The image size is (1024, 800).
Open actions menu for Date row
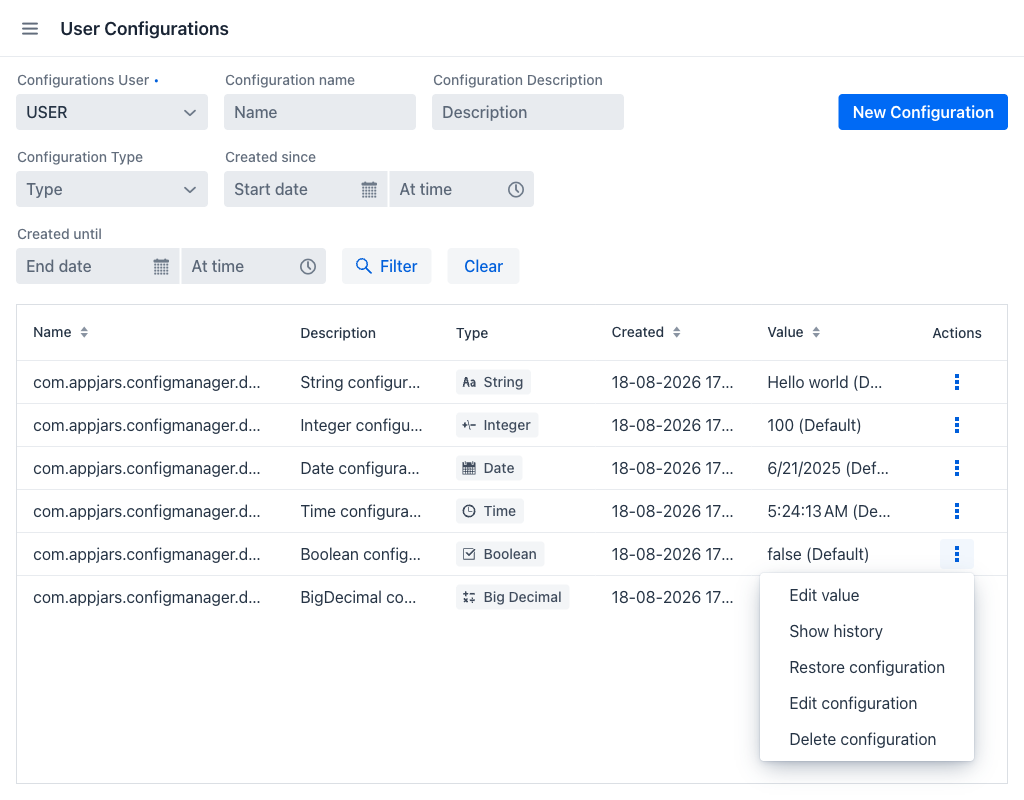pyautogui.click(x=957, y=468)
